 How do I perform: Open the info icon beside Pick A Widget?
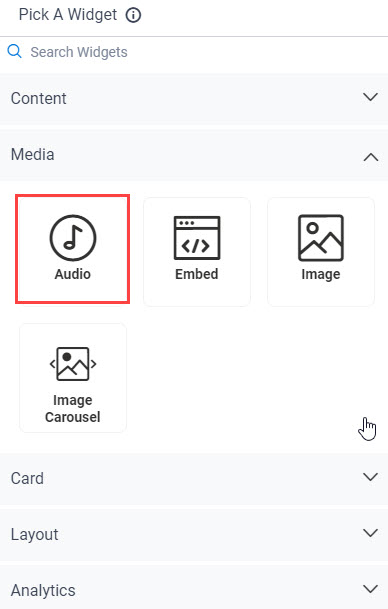pyautogui.click(x=133, y=15)
